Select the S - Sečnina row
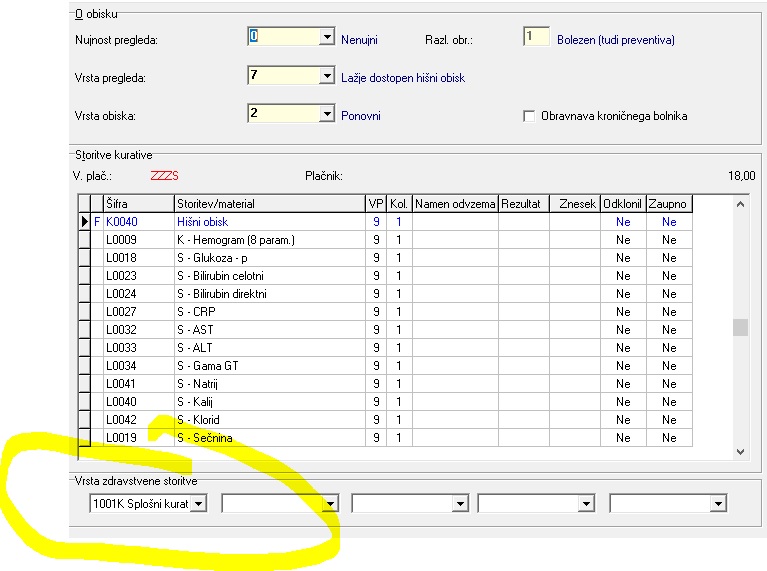The width and height of the screenshot is (767, 571). tap(385, 438)
